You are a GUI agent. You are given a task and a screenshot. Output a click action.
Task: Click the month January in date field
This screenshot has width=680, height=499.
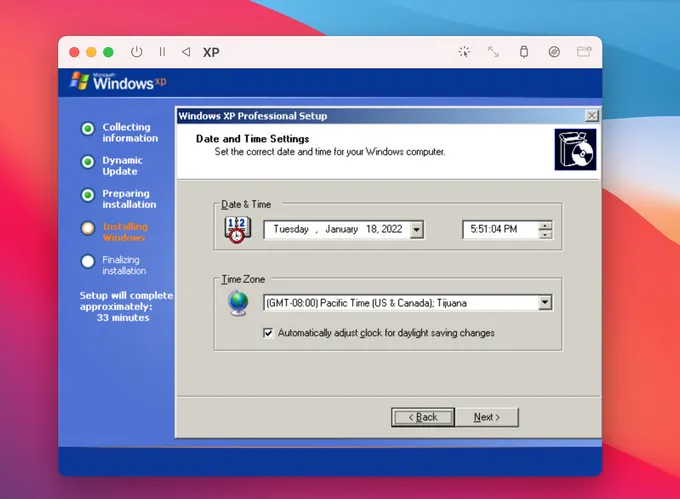point(341,229)
